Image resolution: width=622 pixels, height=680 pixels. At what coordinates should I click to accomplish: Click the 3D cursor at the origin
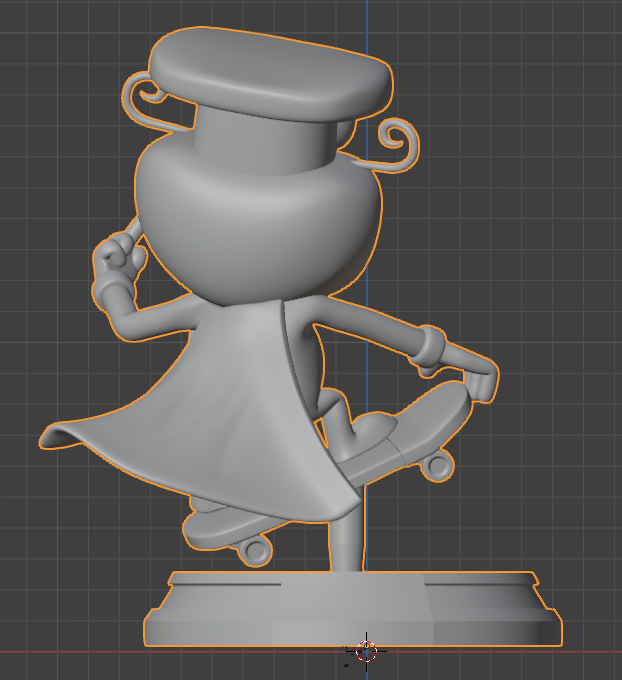pyautogui.click(x=367, y=651)
